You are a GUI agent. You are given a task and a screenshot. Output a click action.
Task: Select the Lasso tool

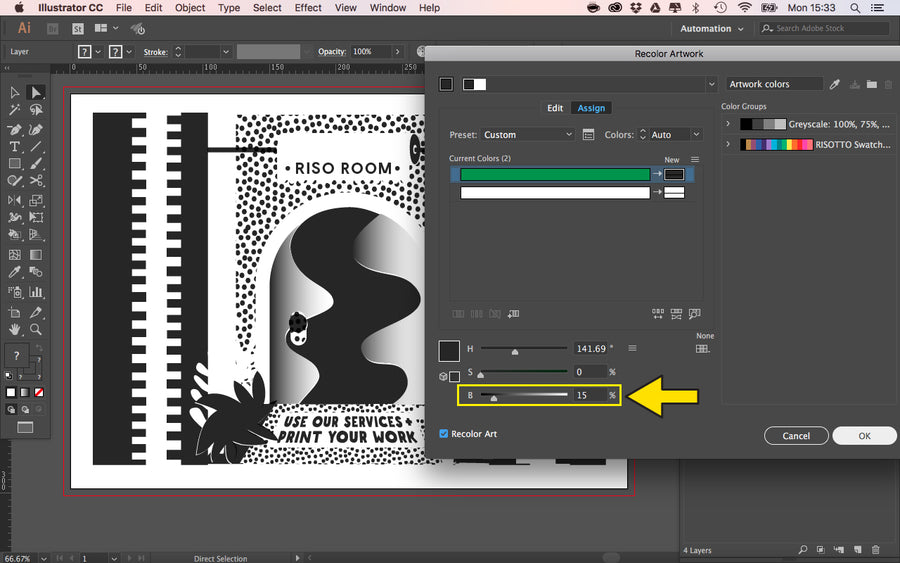(x=36, y=110)
